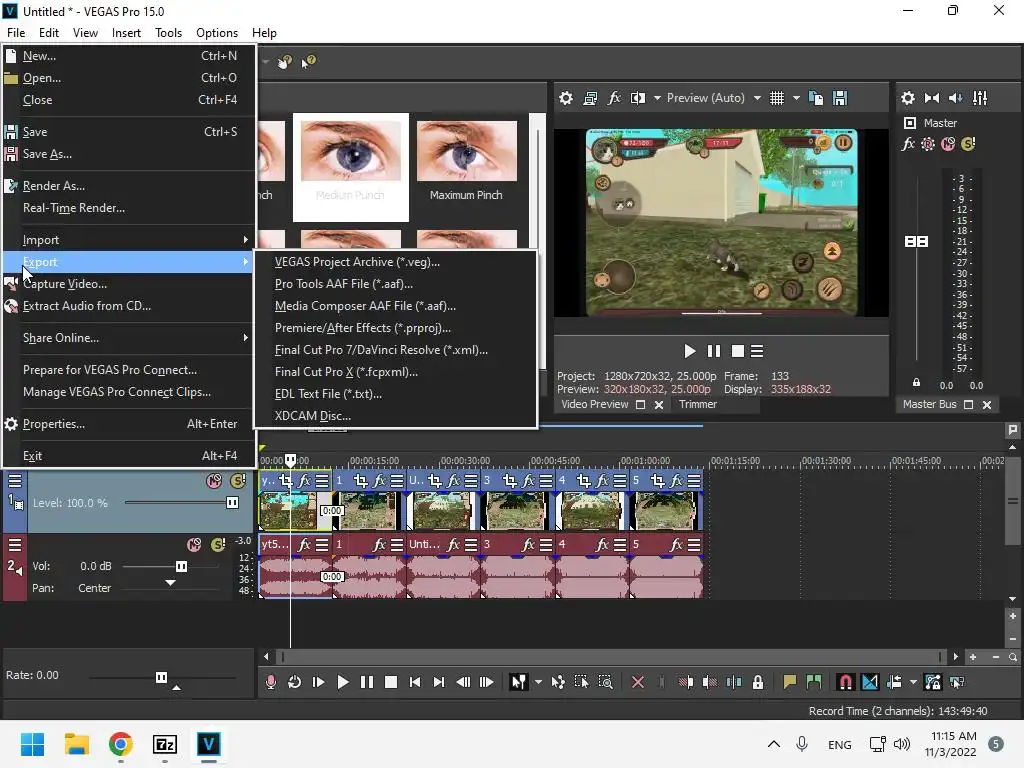Close the Video Preview tab
This screenshot has width=1024, height=768.
(659, 405)
